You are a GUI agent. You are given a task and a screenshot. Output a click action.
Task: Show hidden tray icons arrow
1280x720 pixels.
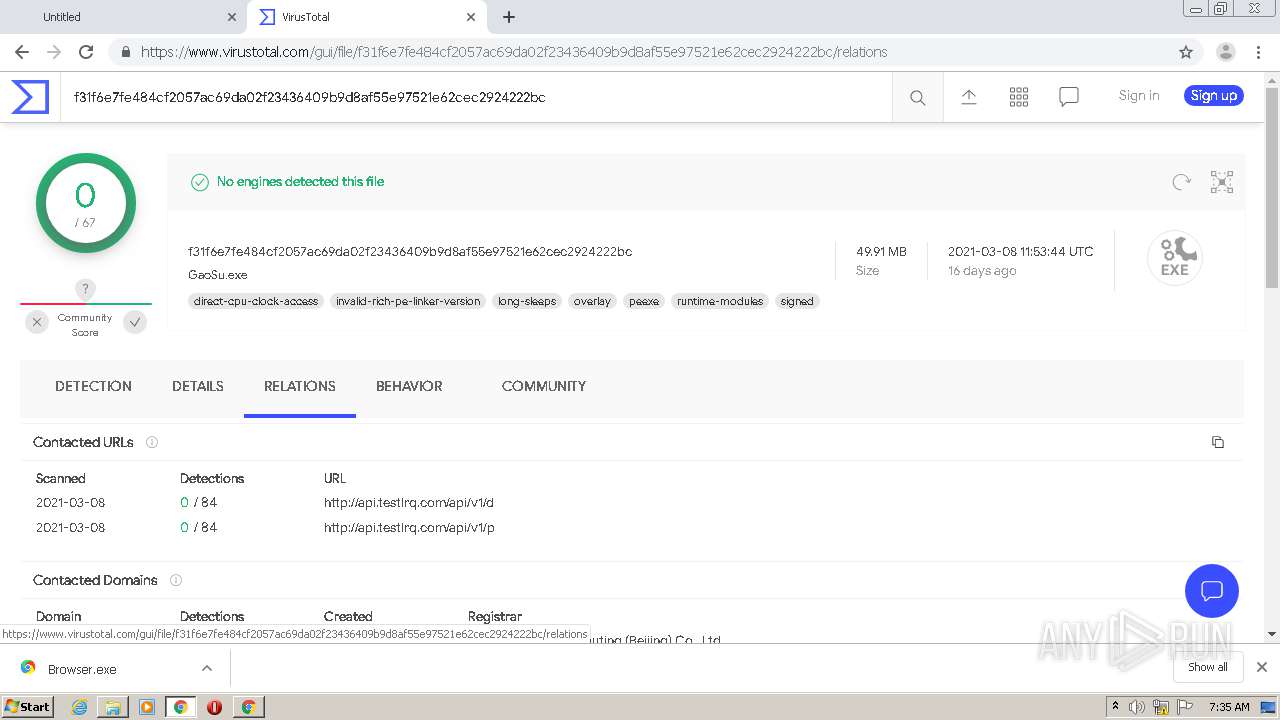pos(1115,707)
